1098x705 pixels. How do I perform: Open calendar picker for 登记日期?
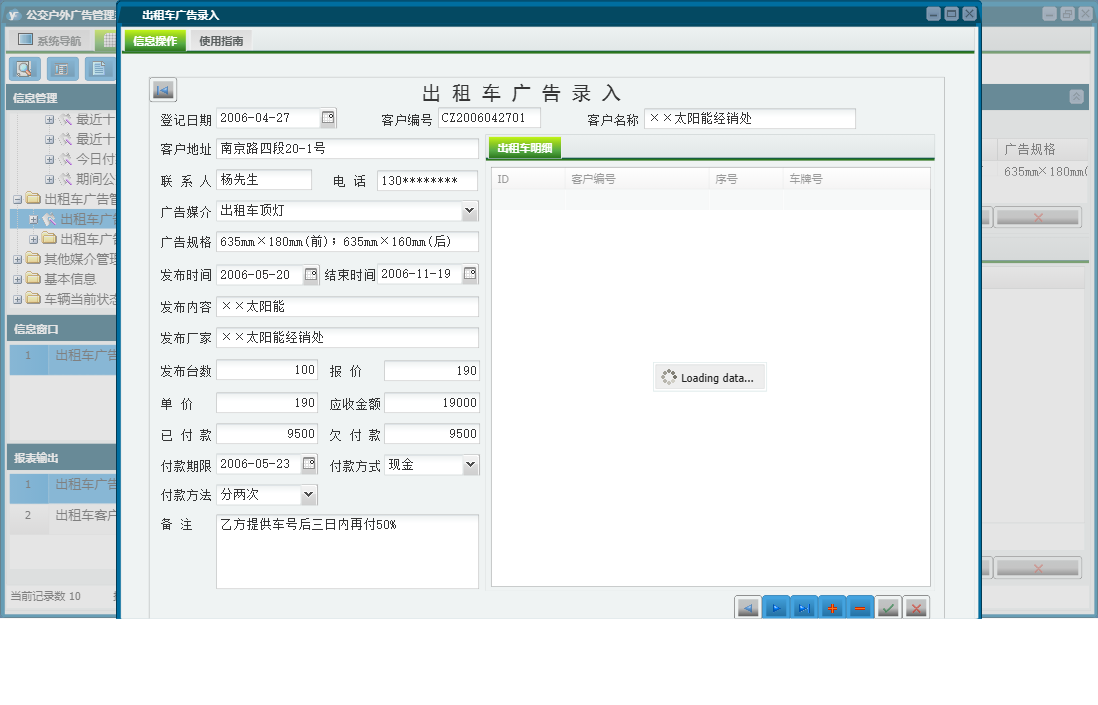(x=328, y=118)
